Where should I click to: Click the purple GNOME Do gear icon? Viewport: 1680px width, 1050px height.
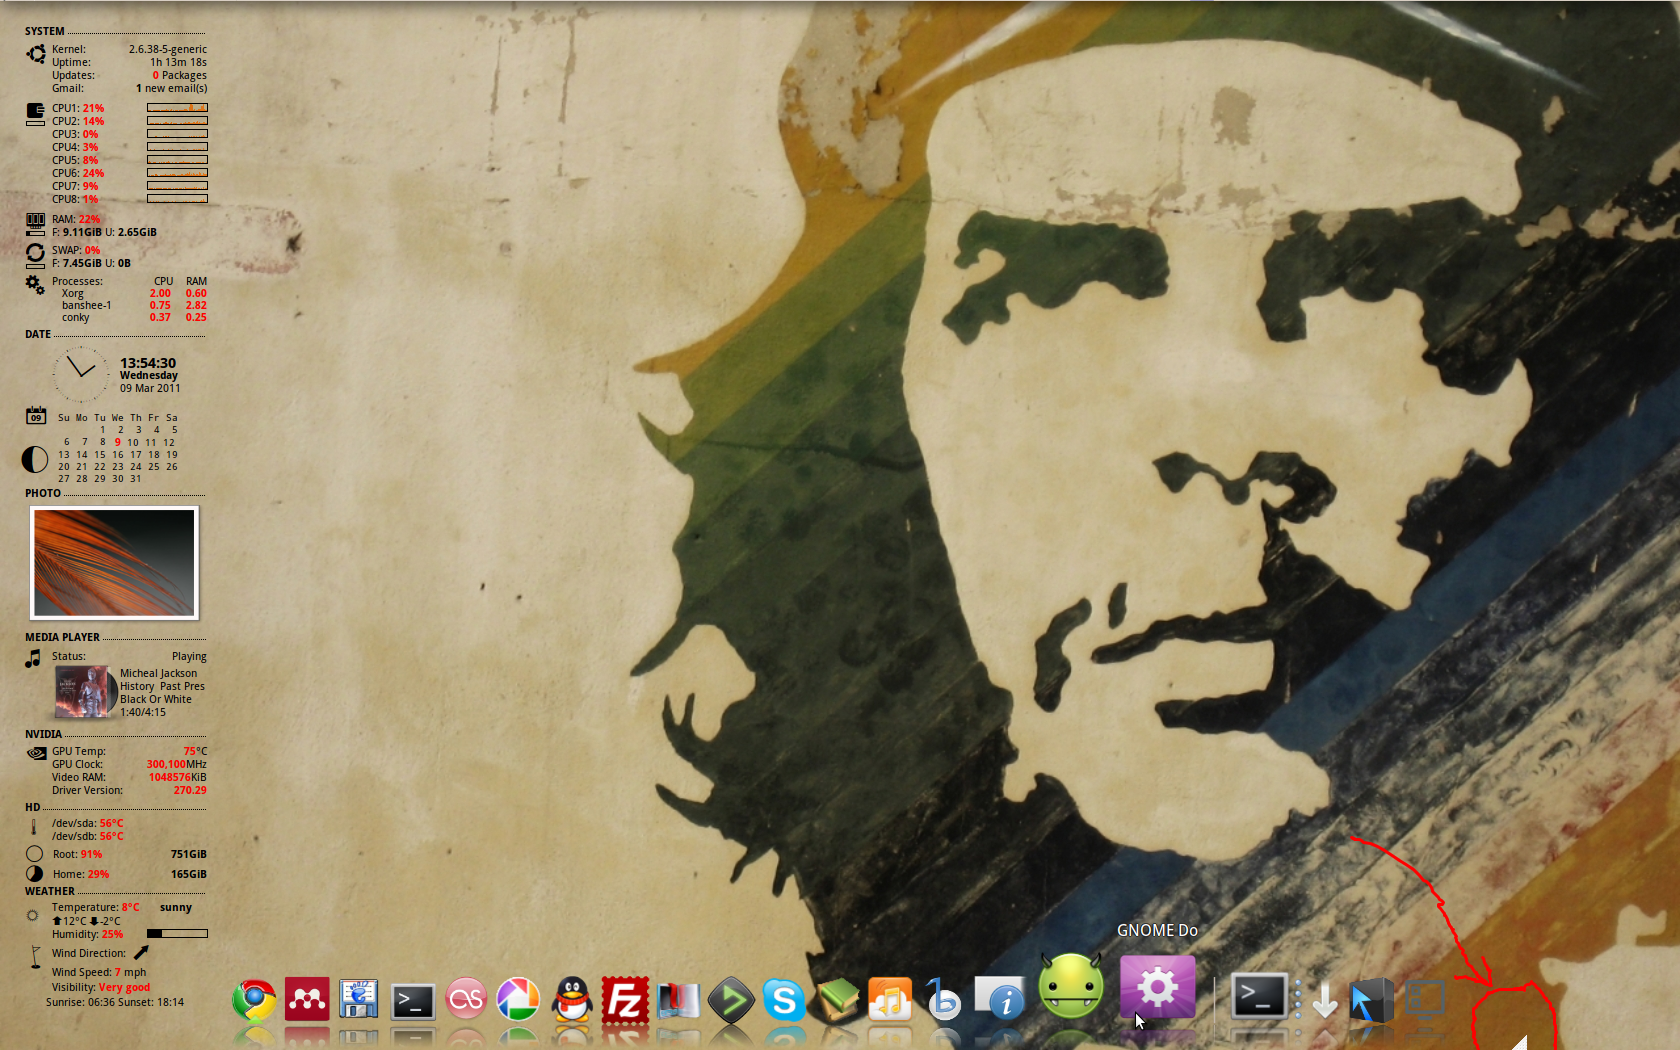(x=1157, y=987)
